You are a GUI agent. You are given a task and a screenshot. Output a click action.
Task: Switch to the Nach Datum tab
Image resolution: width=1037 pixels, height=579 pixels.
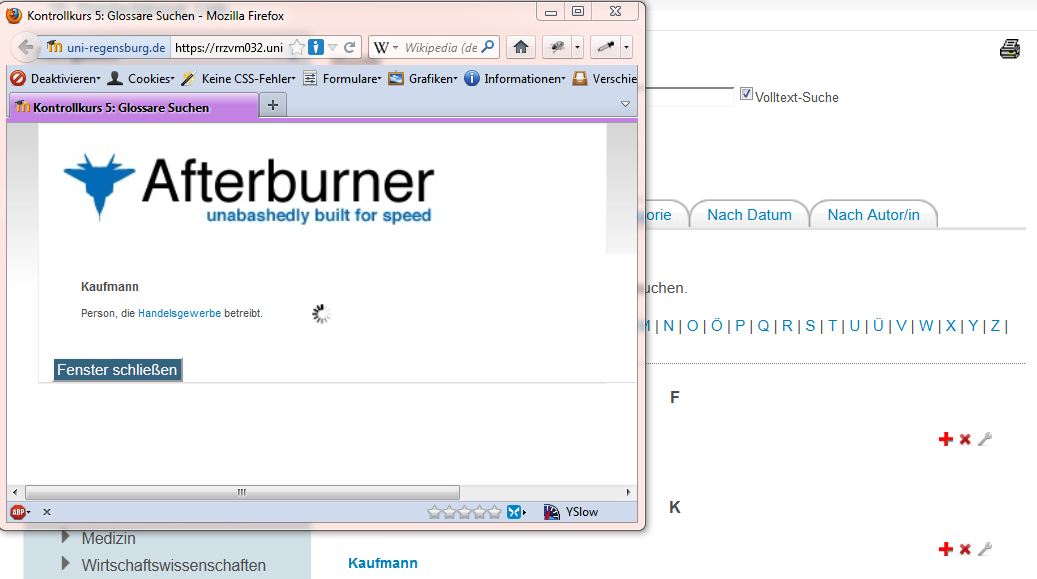(x=749, y=214)
